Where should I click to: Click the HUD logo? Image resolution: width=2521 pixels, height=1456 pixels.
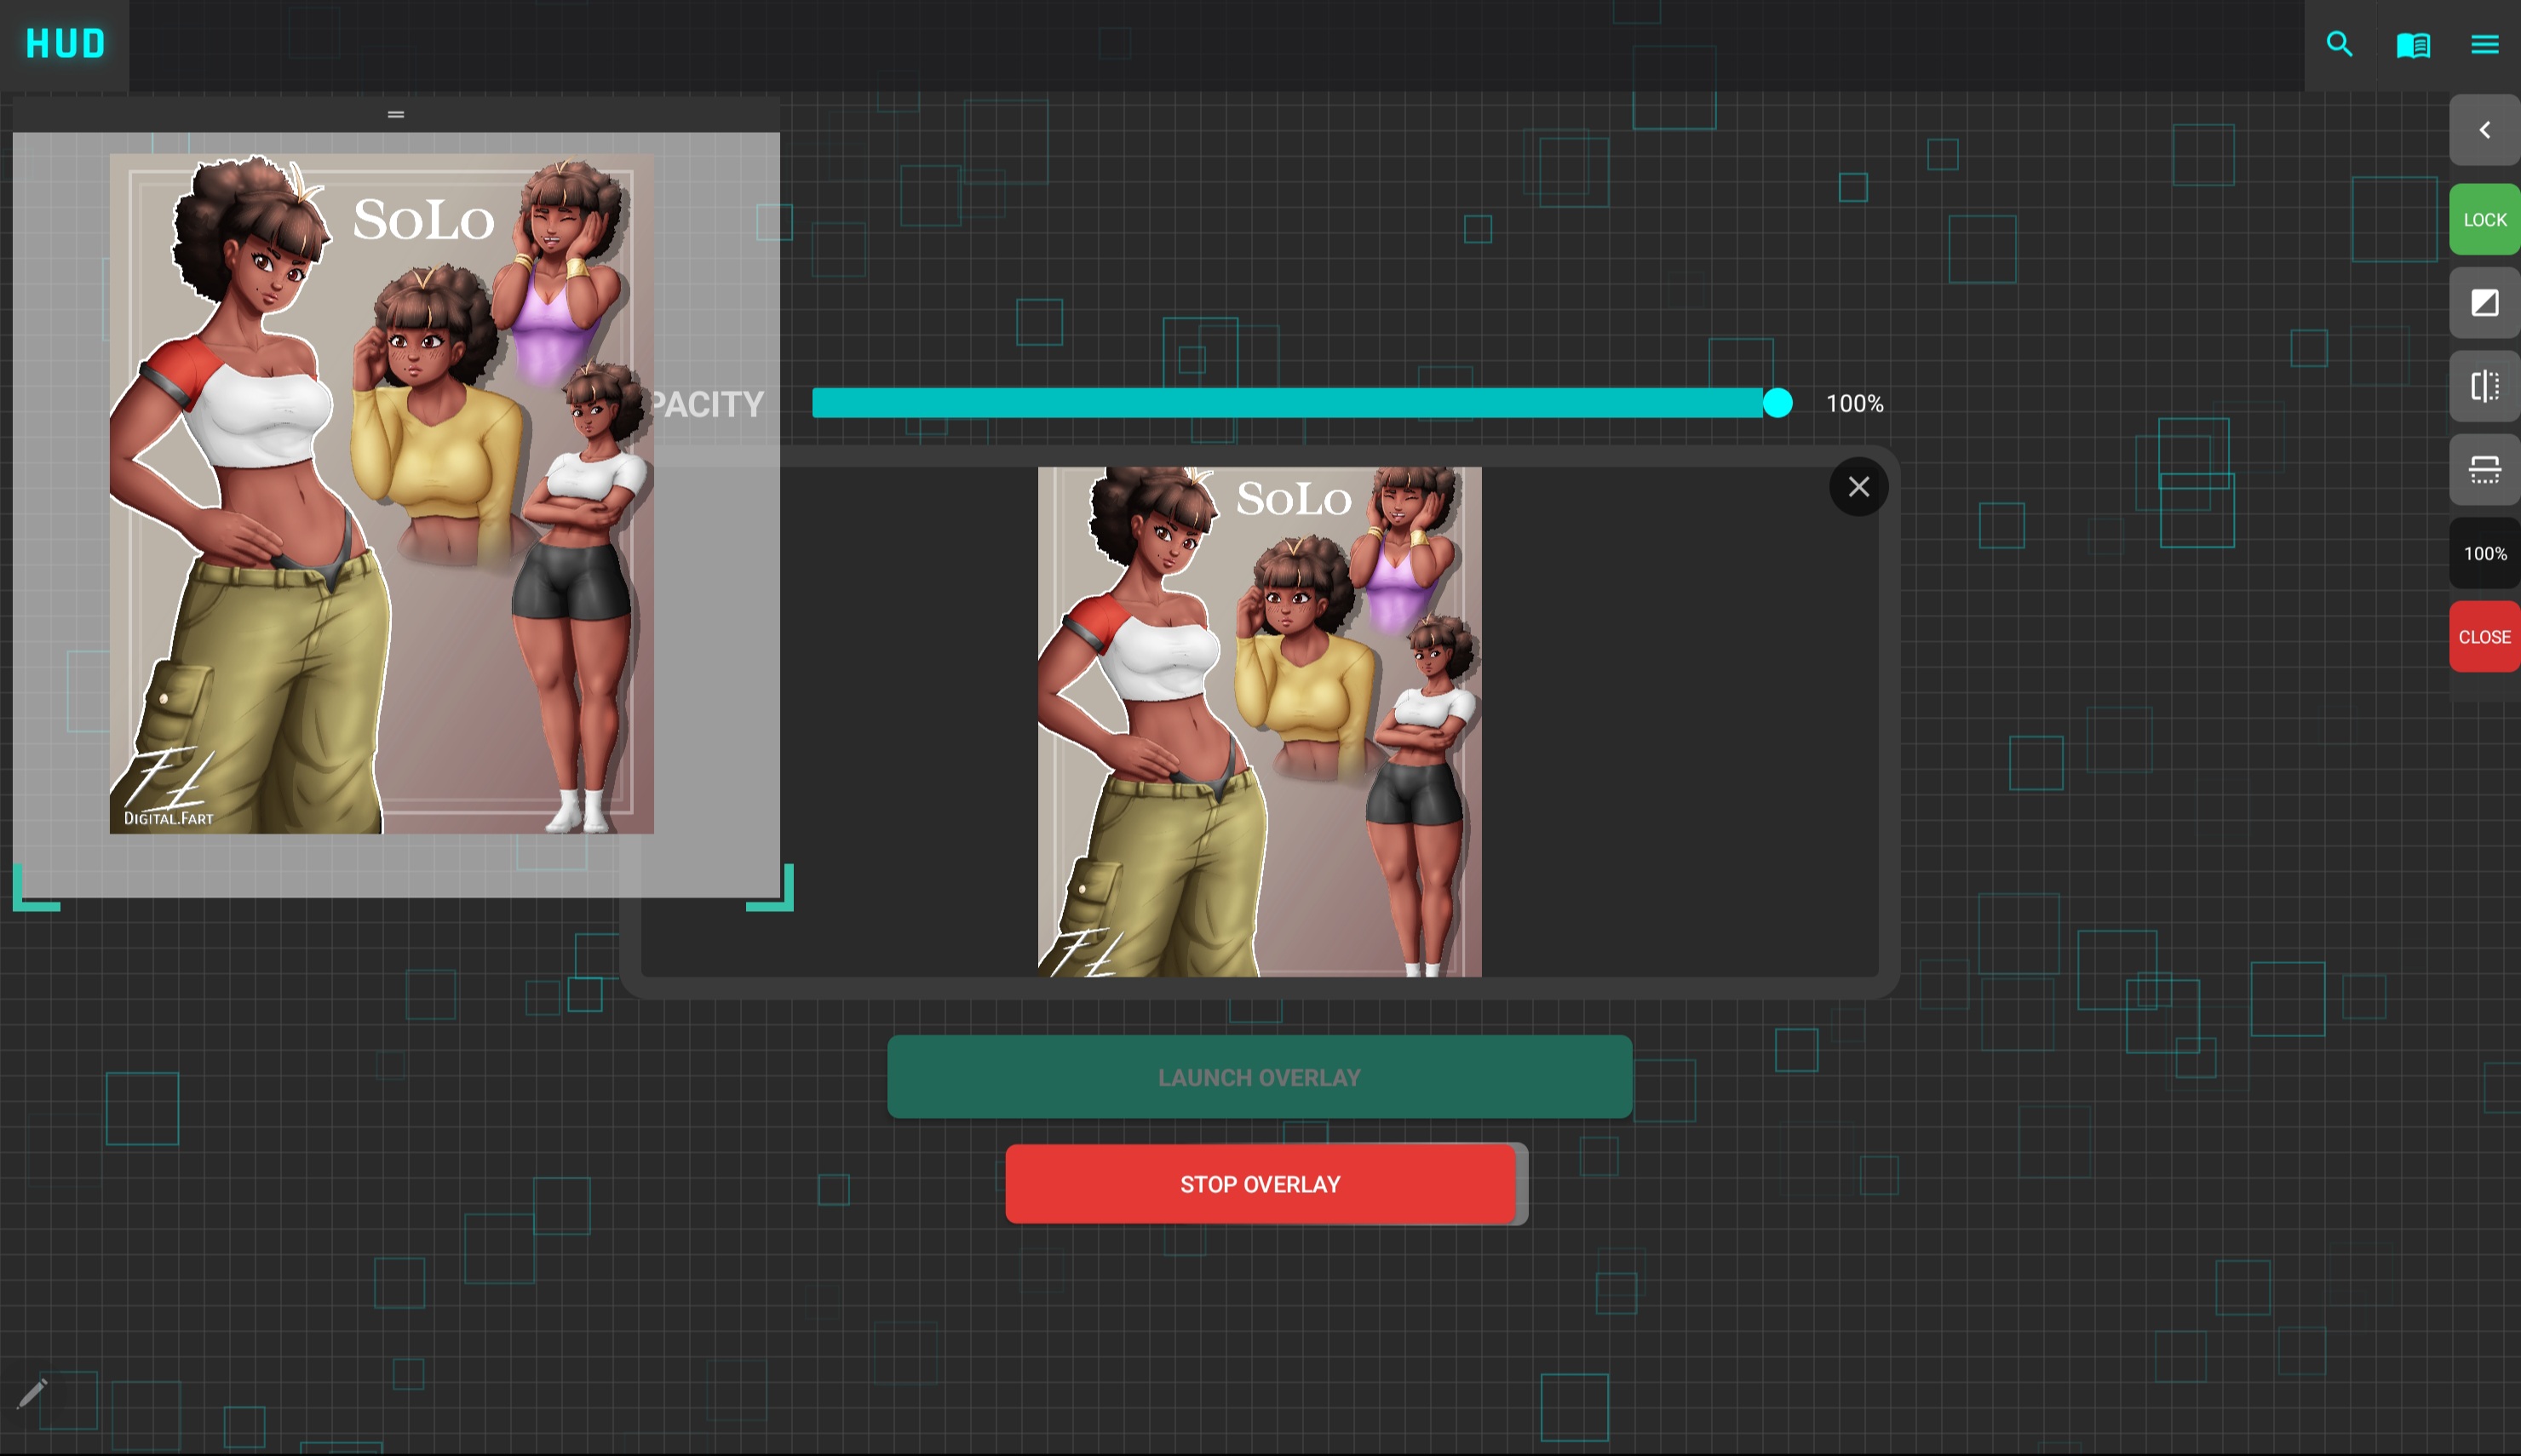(x=65, y=44)
